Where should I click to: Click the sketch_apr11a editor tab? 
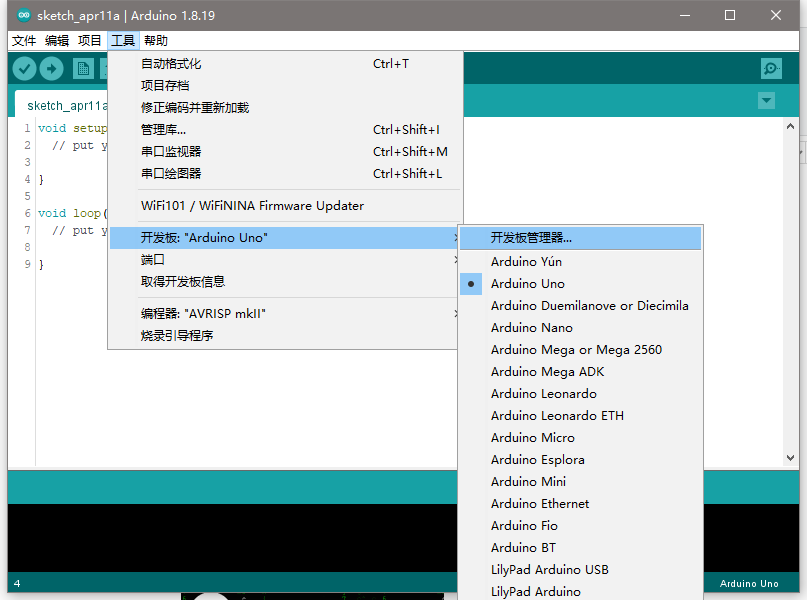pos(62,105)
